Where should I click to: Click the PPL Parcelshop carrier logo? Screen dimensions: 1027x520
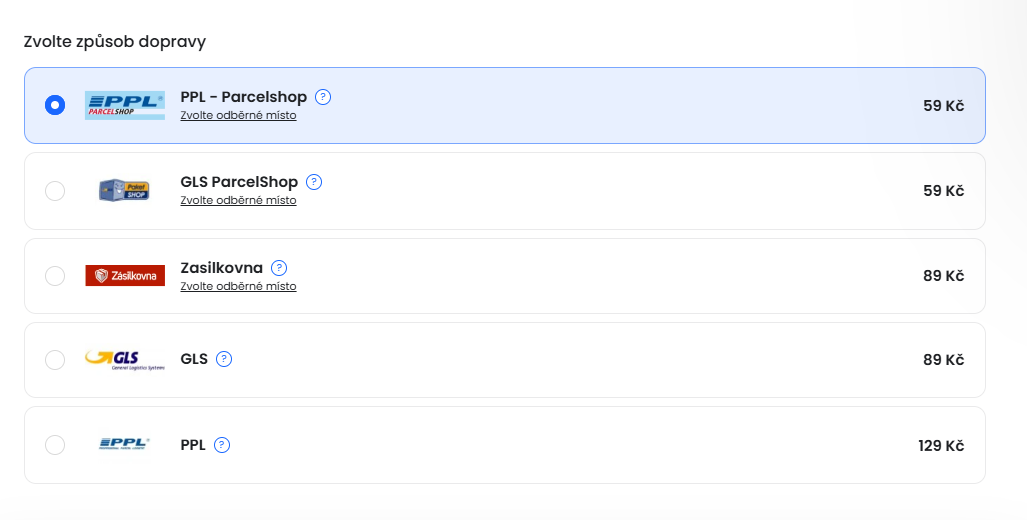click(x=125, y=105)
